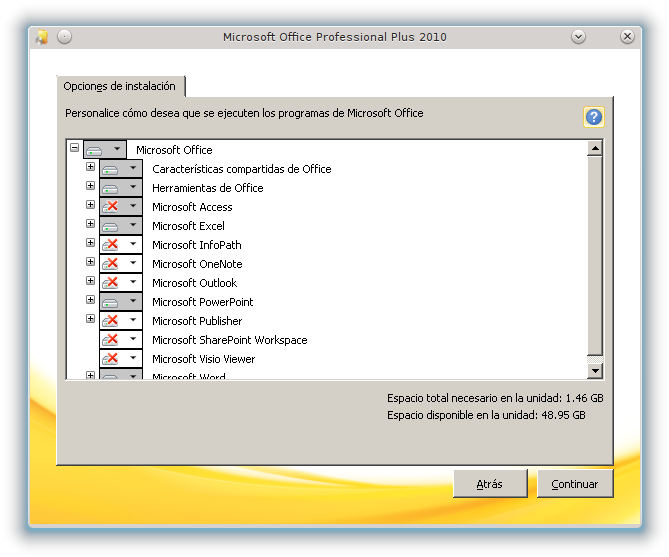Open install dropdown arrow for Microsoft Excel
Screen dimensions: 669x557
point(133,225)
